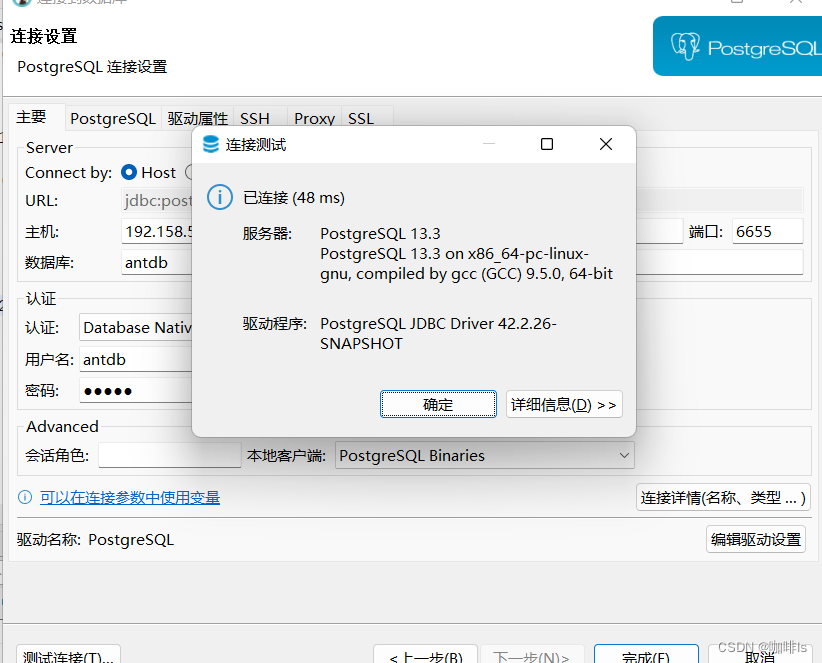Click the 完成(F) finish button

tap(646, 655)
